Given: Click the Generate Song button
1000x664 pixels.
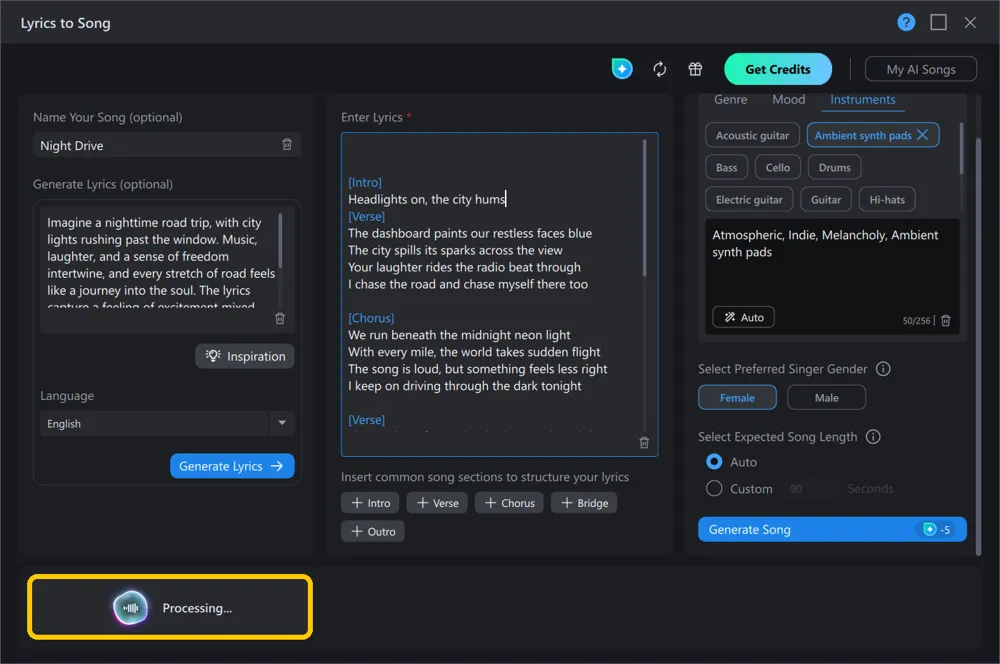Looking at the screenshot, I should [x=832, y=529].
